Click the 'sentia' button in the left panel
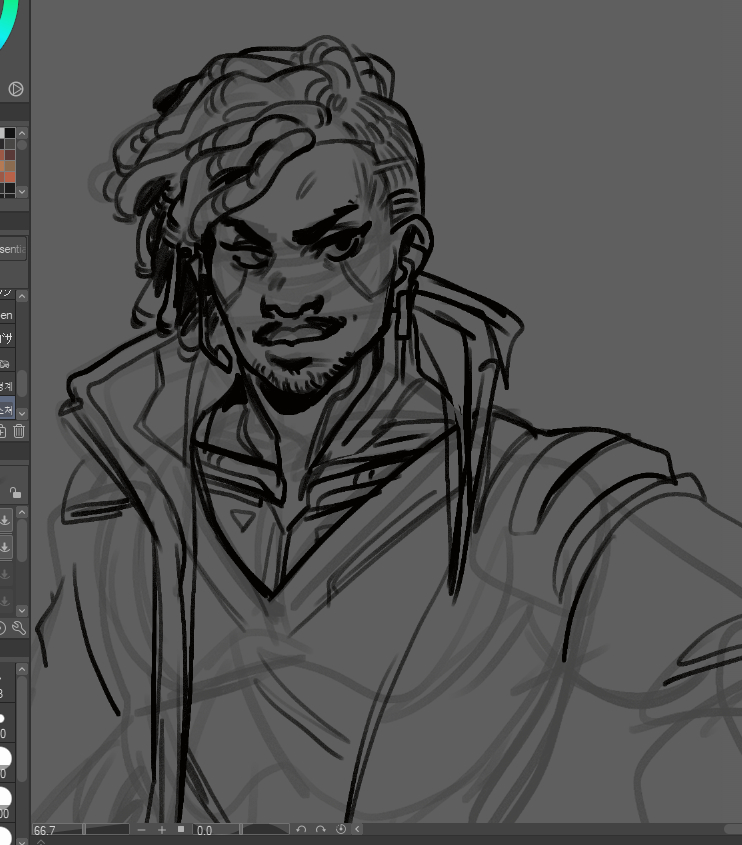 (x=12, y=249)
